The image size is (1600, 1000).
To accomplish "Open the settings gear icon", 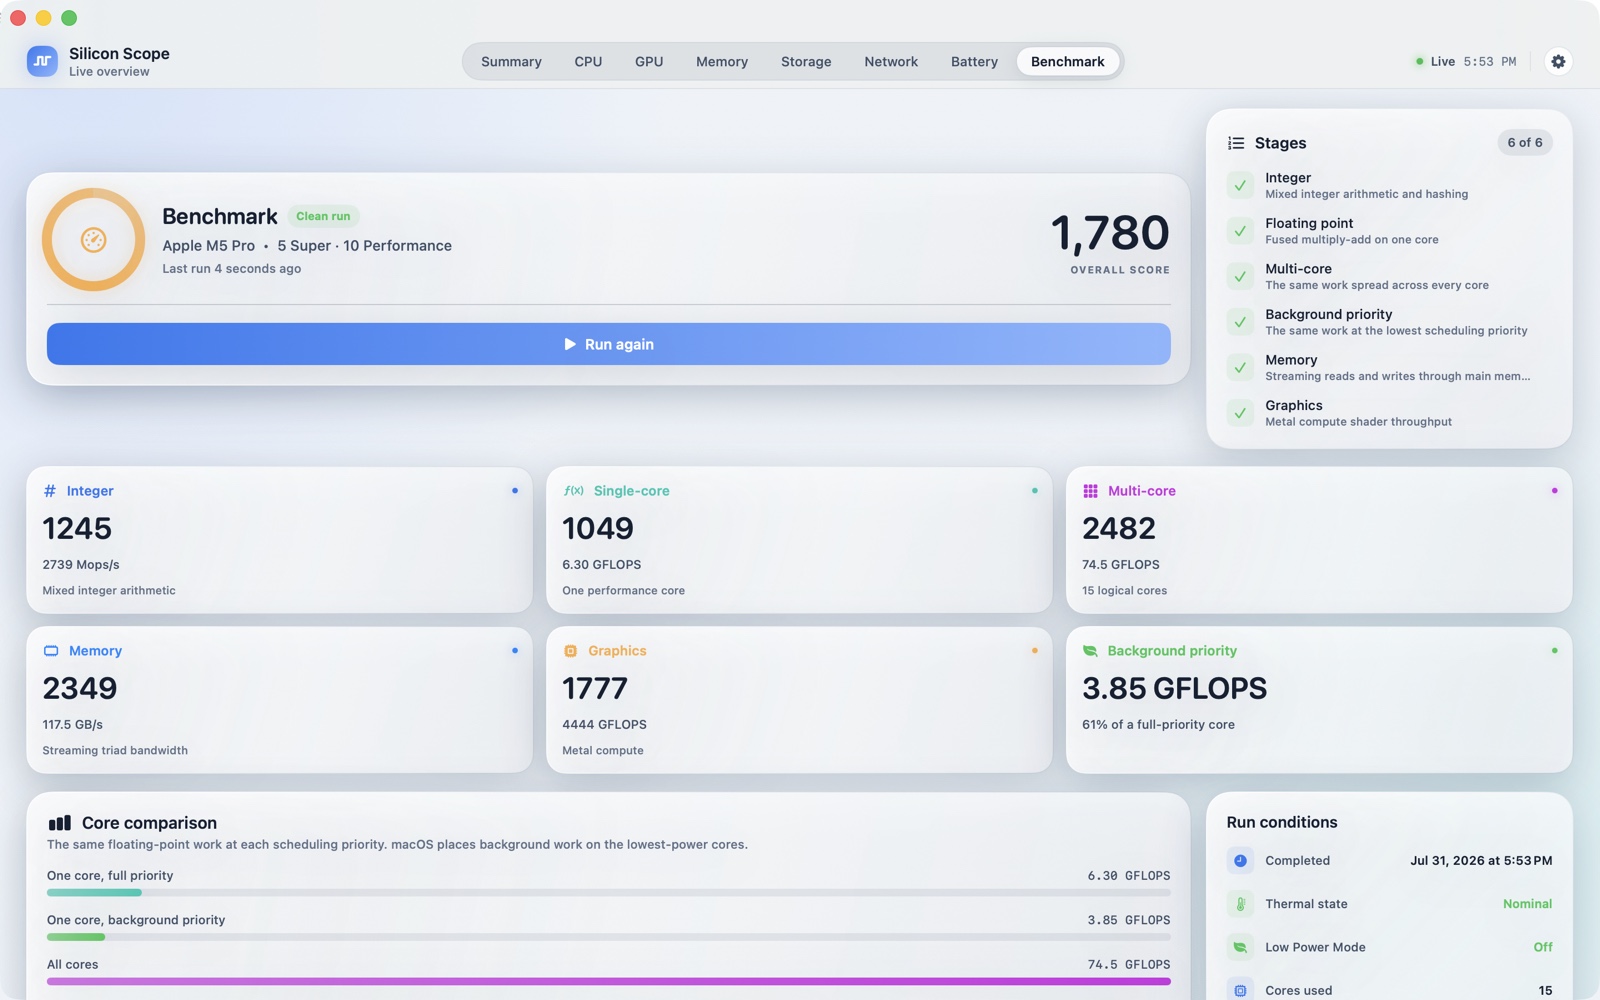I will pos(1558,62).
